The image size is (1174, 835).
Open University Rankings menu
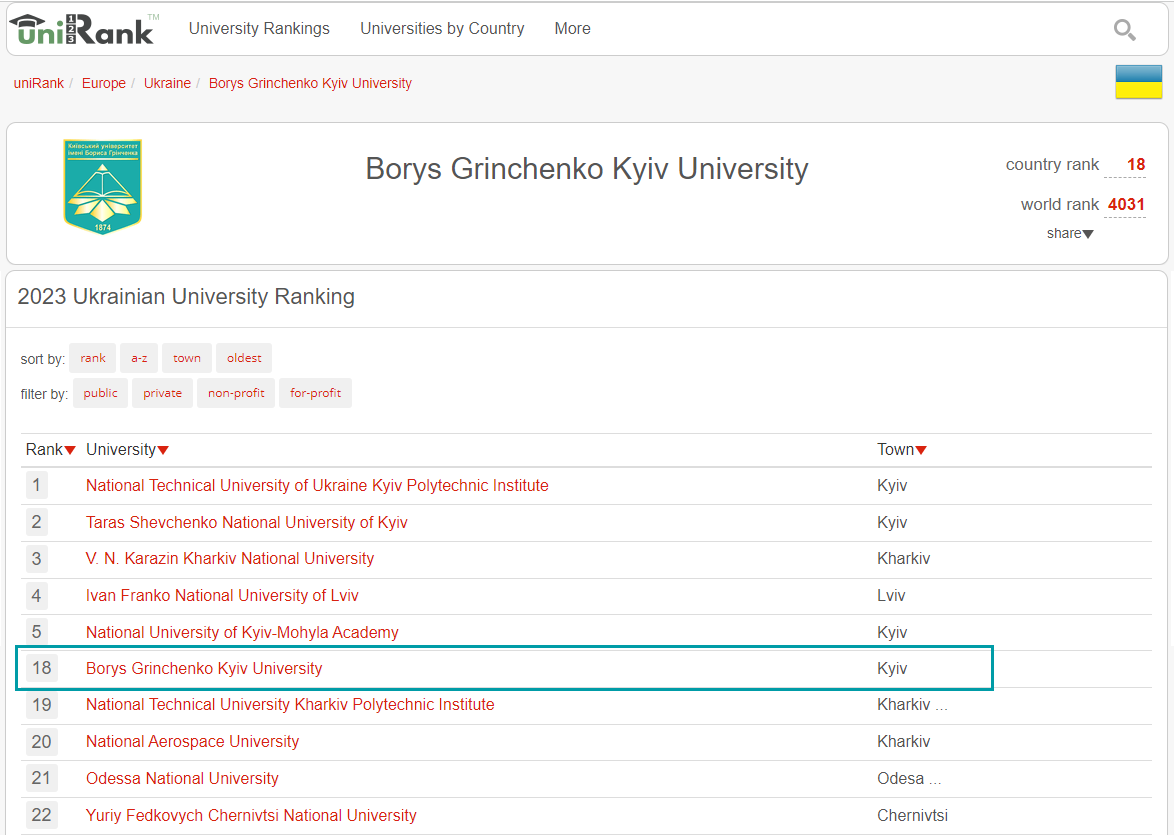[x=259, y=29]
